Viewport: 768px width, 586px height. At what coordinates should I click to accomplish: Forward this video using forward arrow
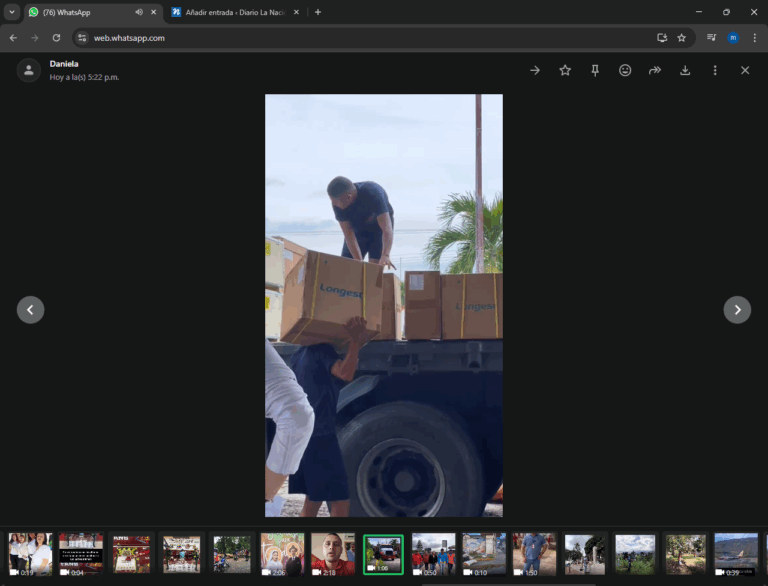coord(655,70)
